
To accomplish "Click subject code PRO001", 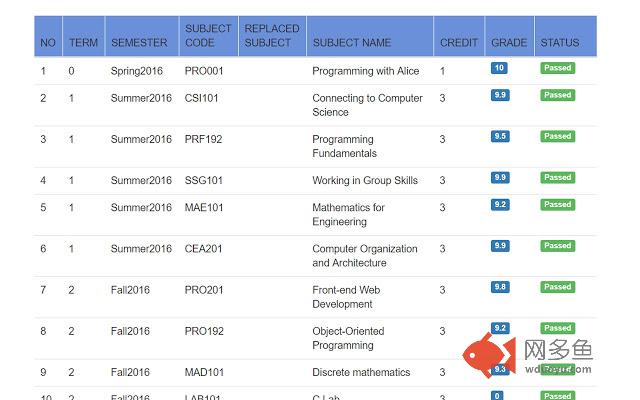I will click(x=204, y=71).
